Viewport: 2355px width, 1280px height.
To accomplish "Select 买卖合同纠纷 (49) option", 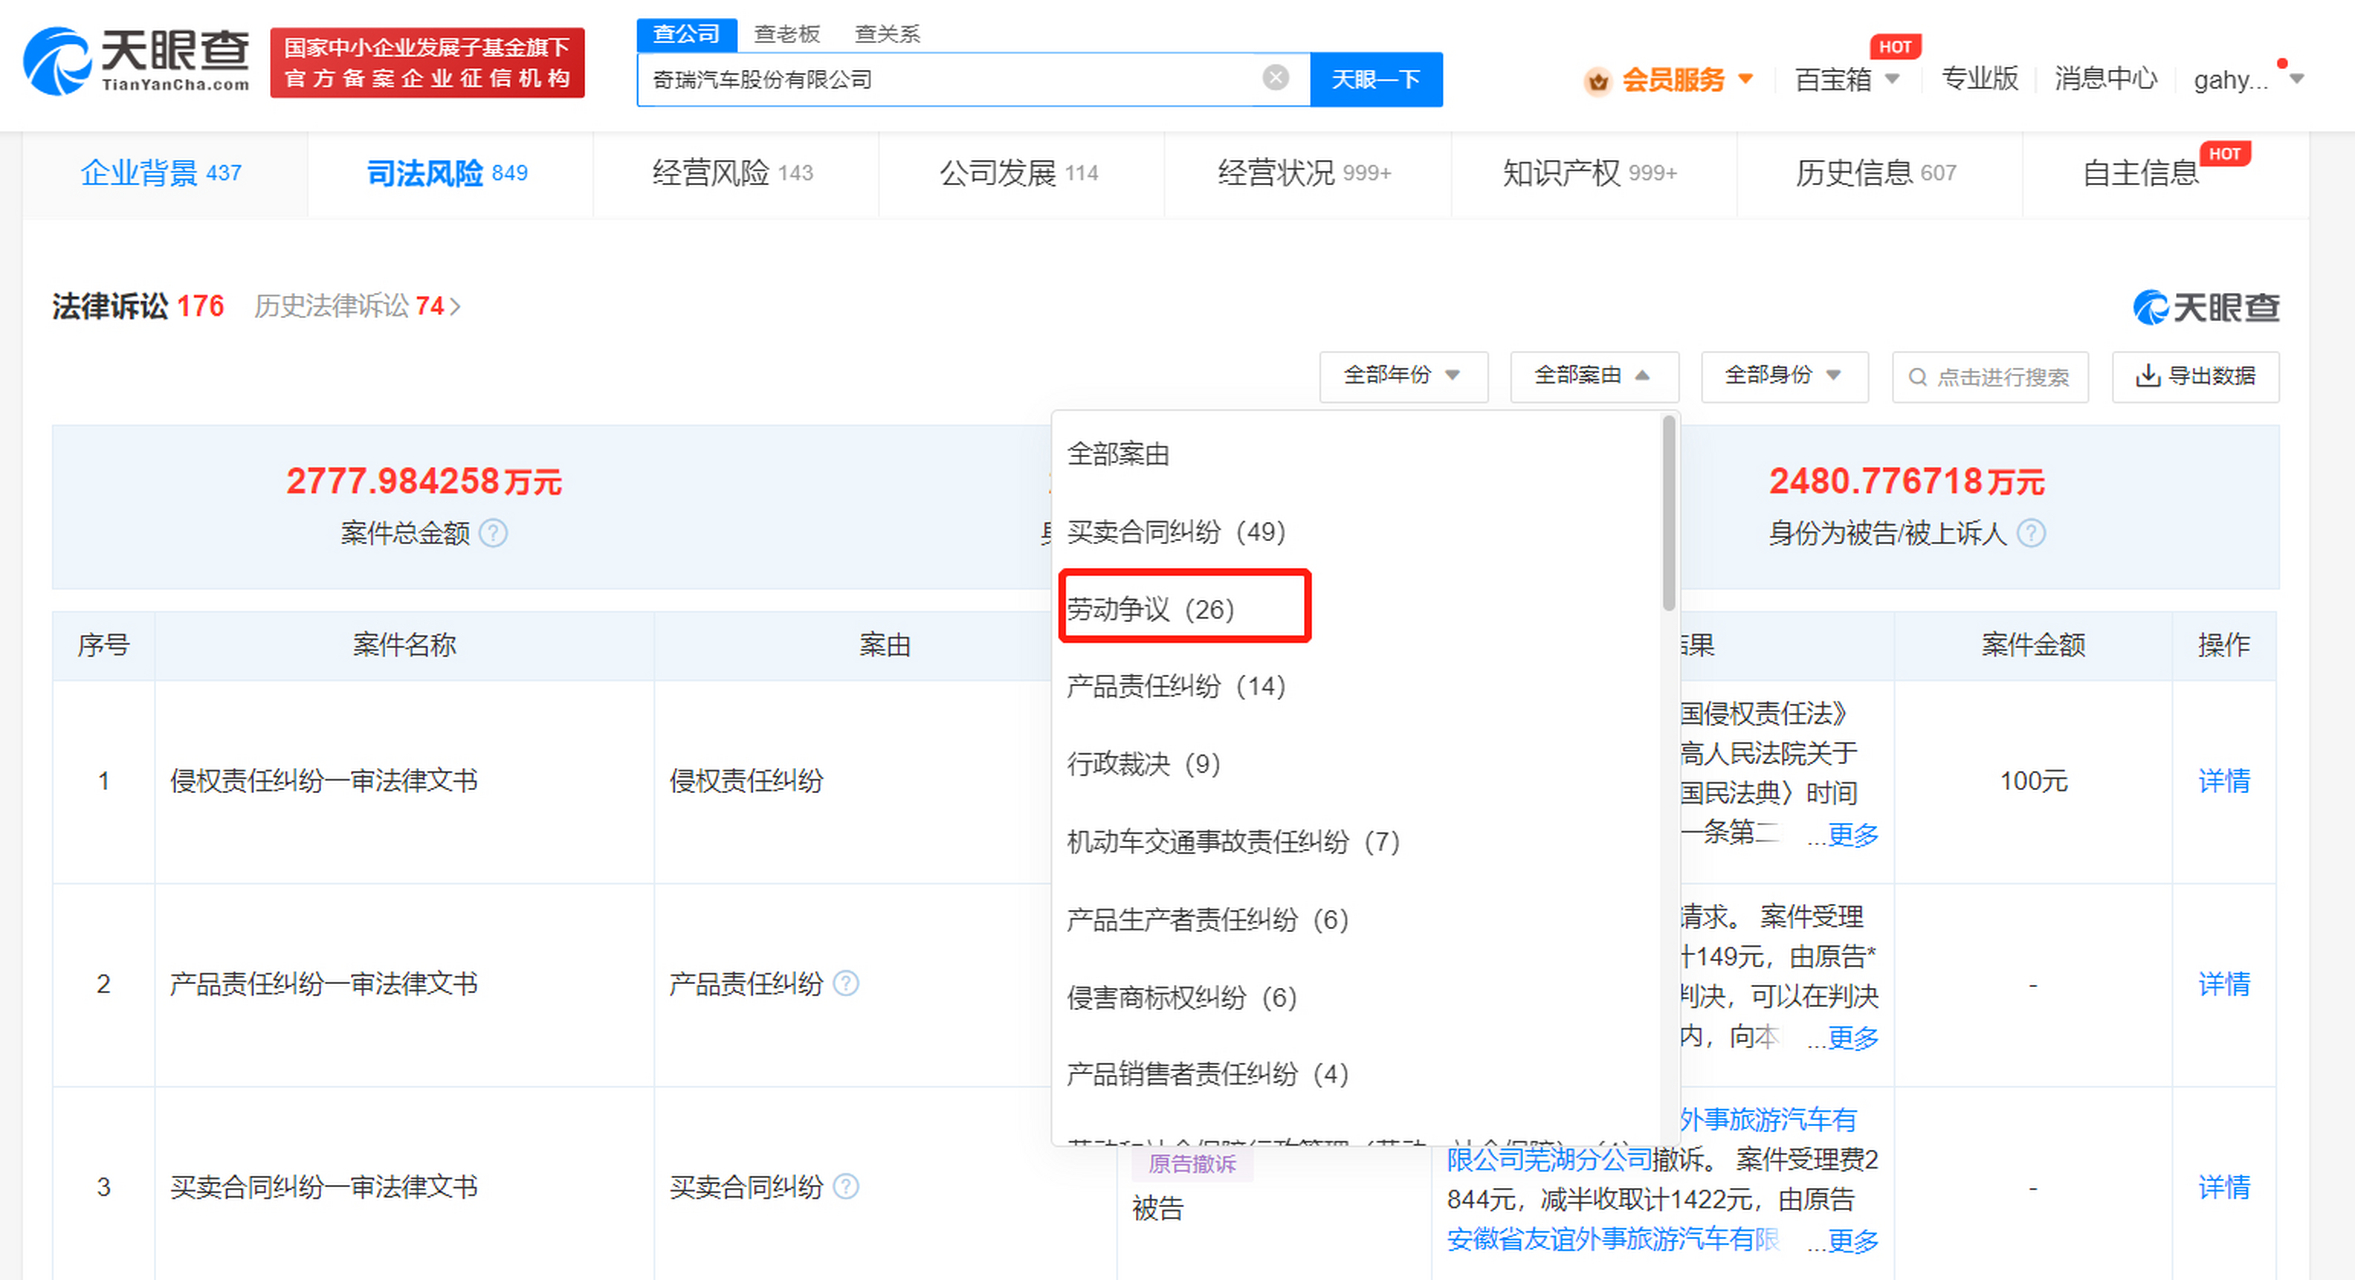I will (1176, 532).
